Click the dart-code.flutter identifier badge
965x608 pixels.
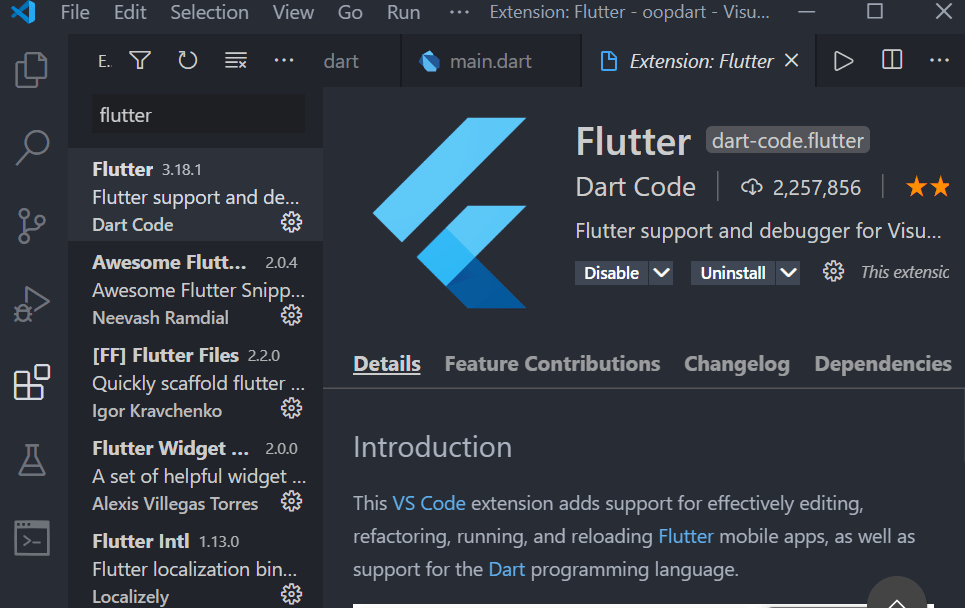pos(788,140)
